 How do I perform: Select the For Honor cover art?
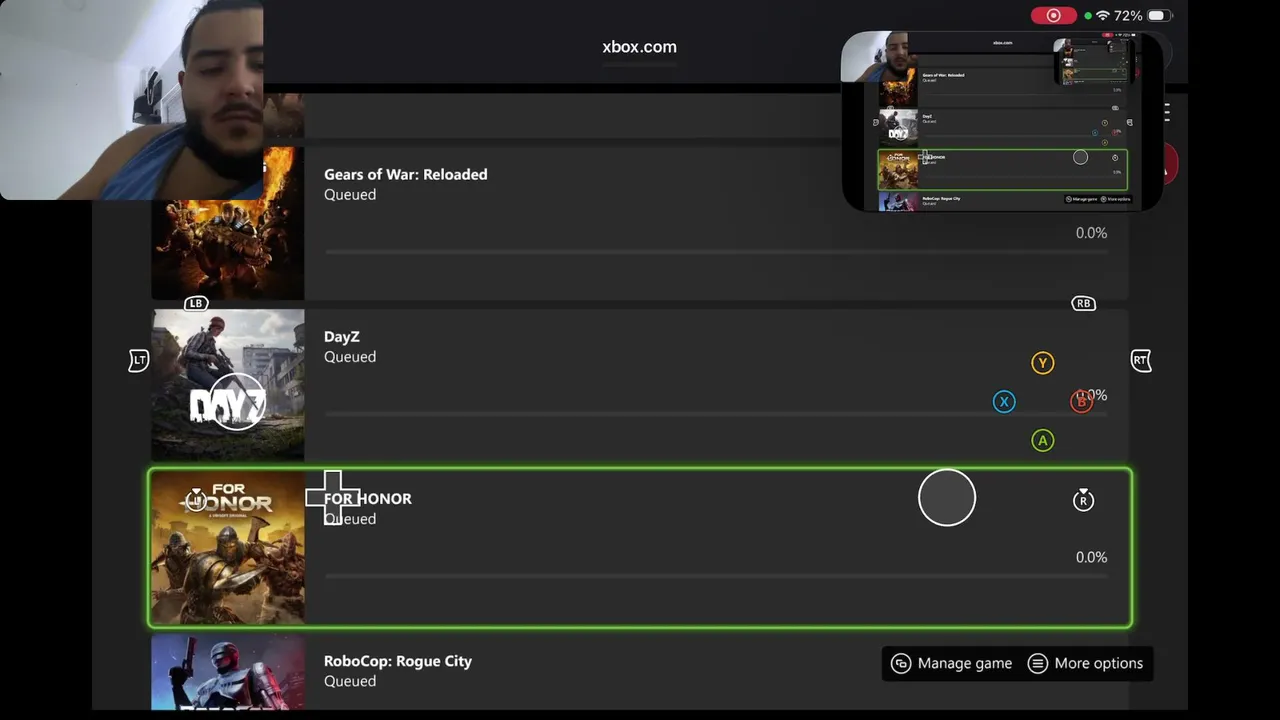pos(228,548)
